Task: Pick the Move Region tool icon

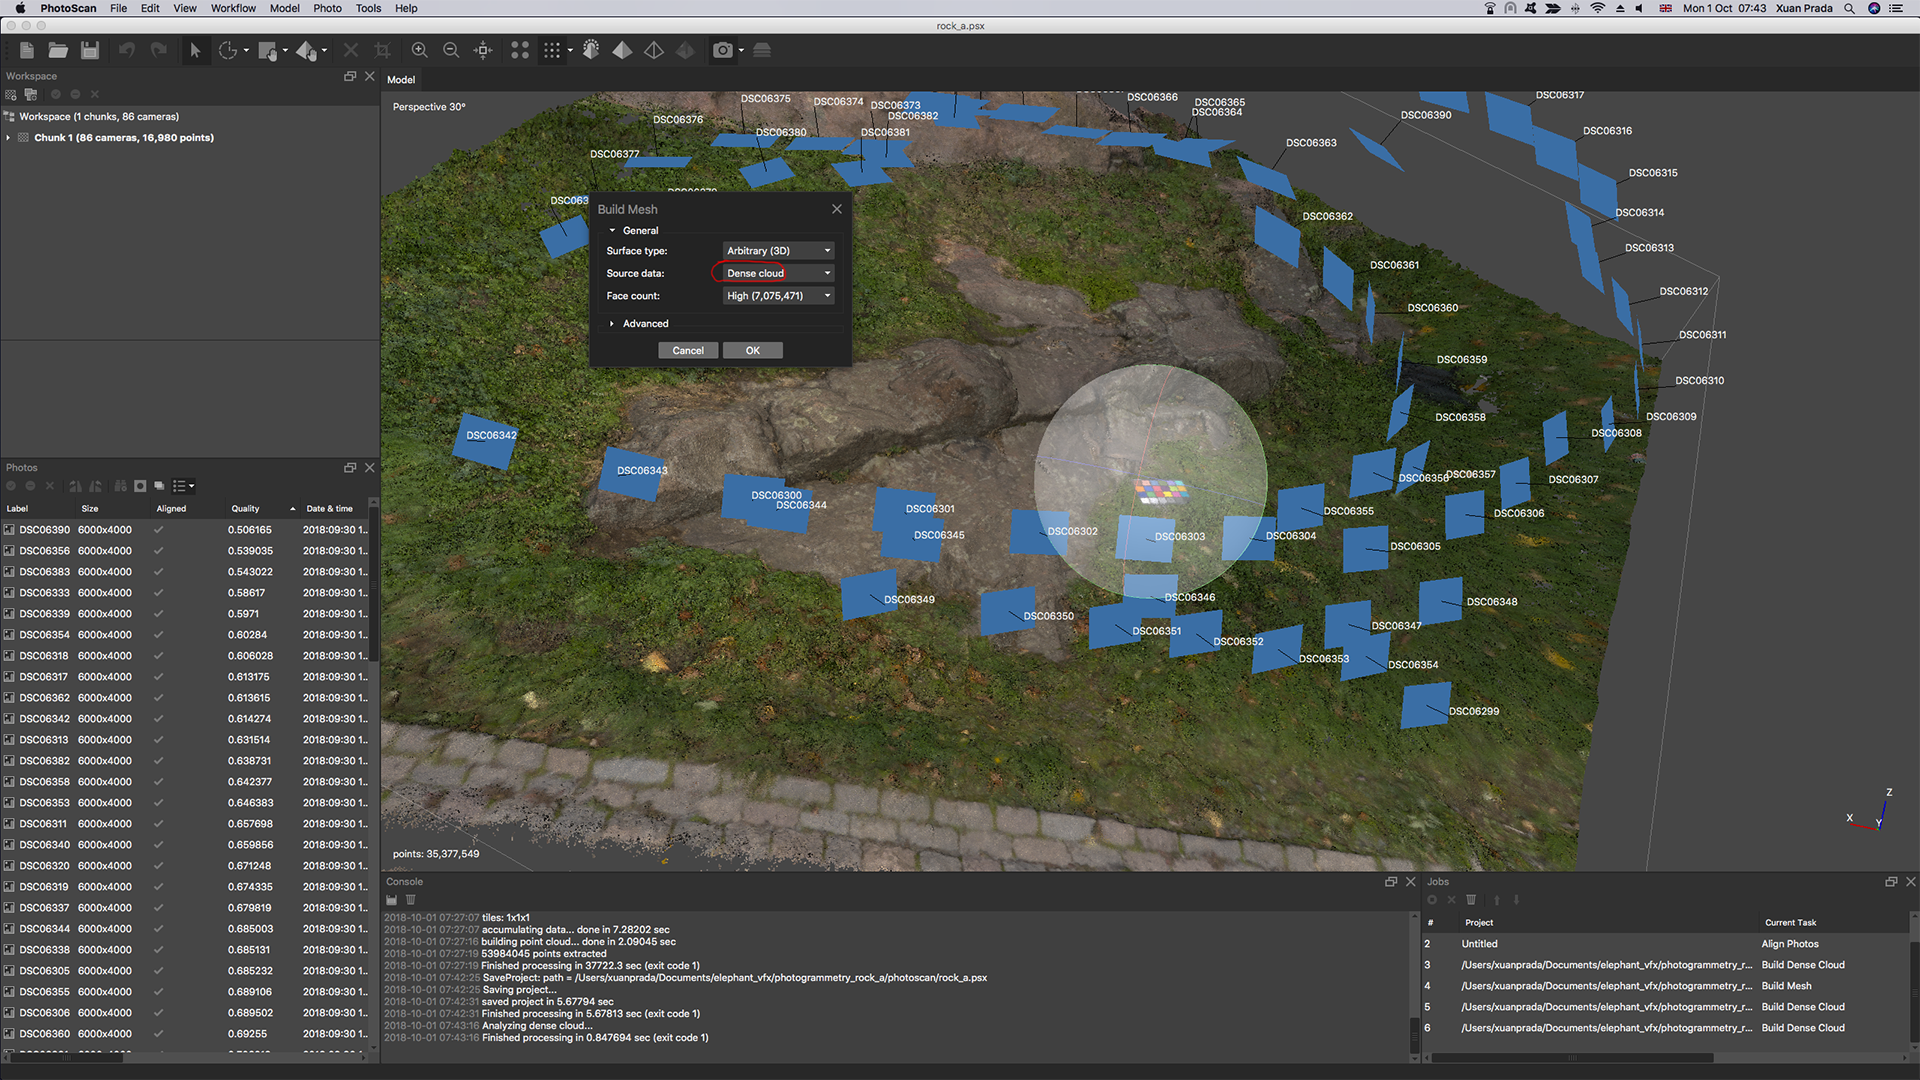Action: [267, 50]
